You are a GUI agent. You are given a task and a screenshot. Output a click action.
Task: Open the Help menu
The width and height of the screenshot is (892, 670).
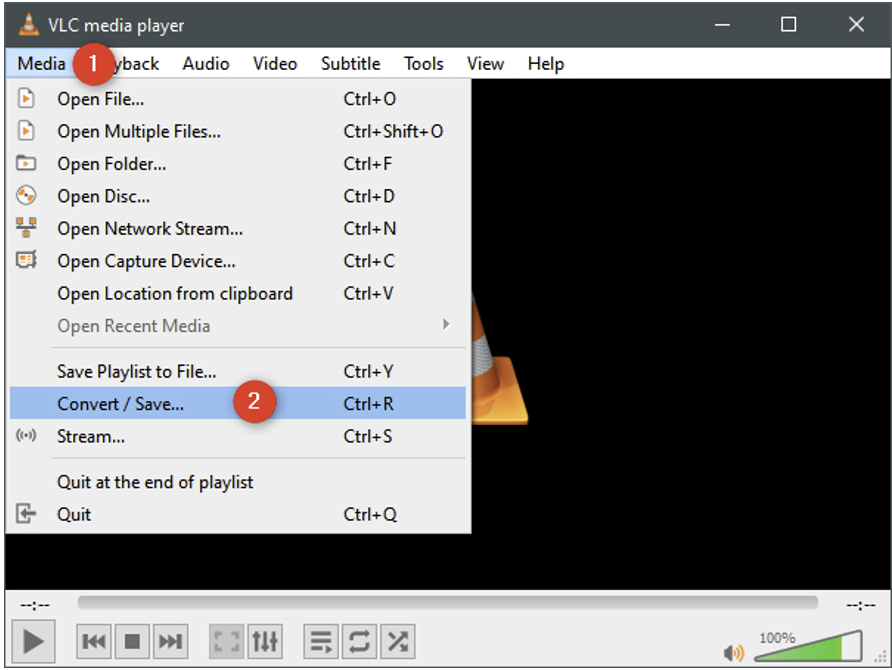point(546,63)
